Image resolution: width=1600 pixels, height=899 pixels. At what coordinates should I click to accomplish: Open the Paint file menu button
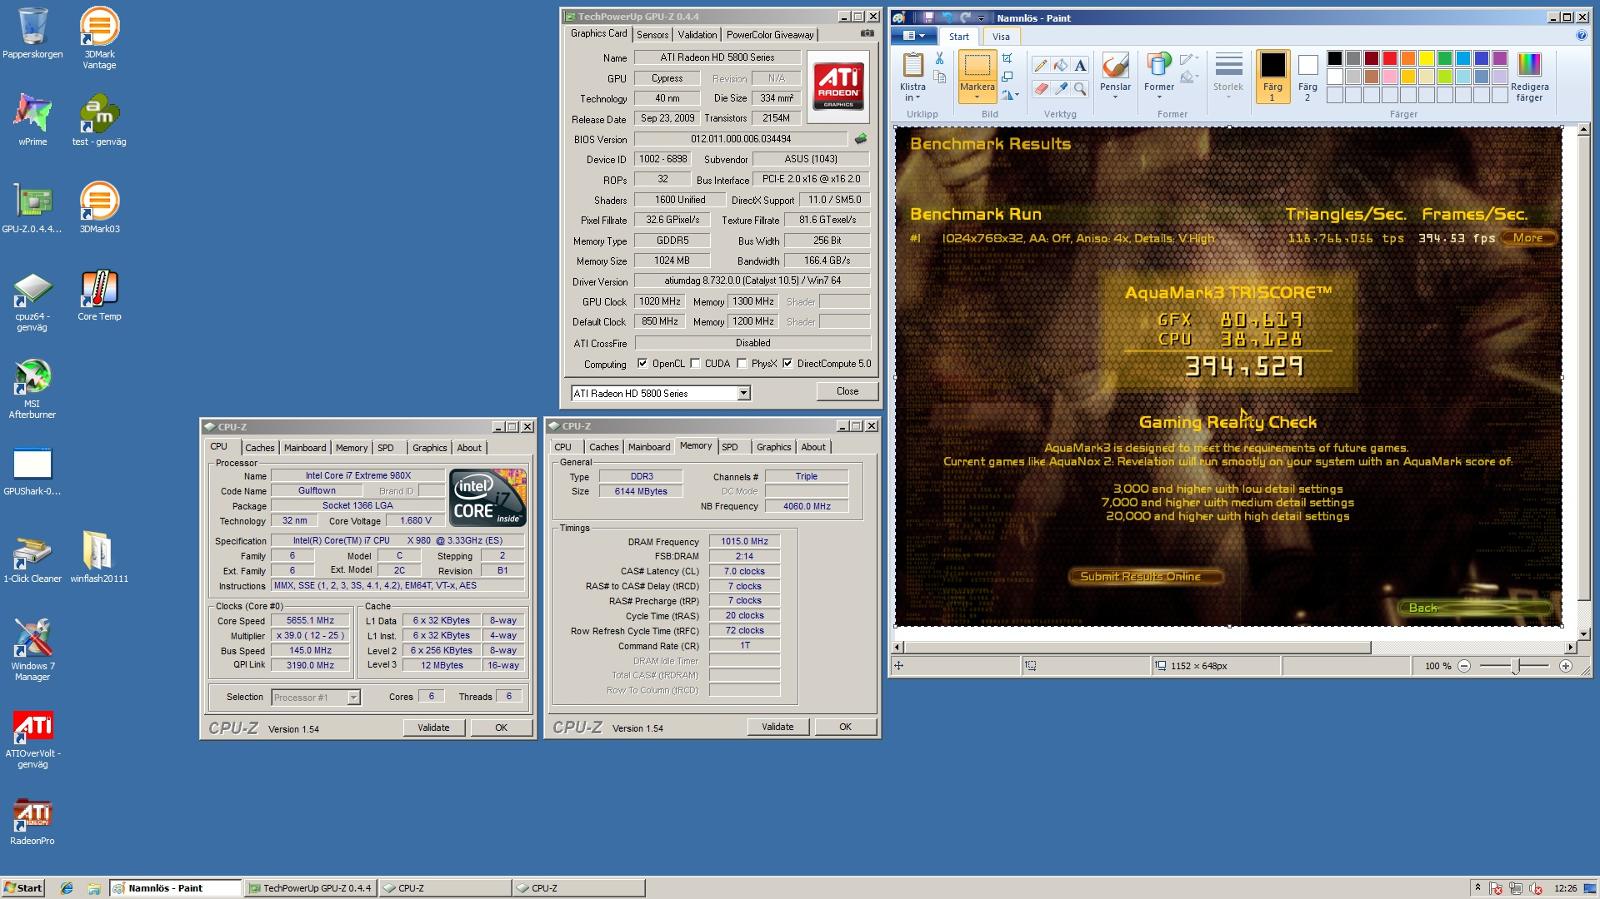coord(914,36)
